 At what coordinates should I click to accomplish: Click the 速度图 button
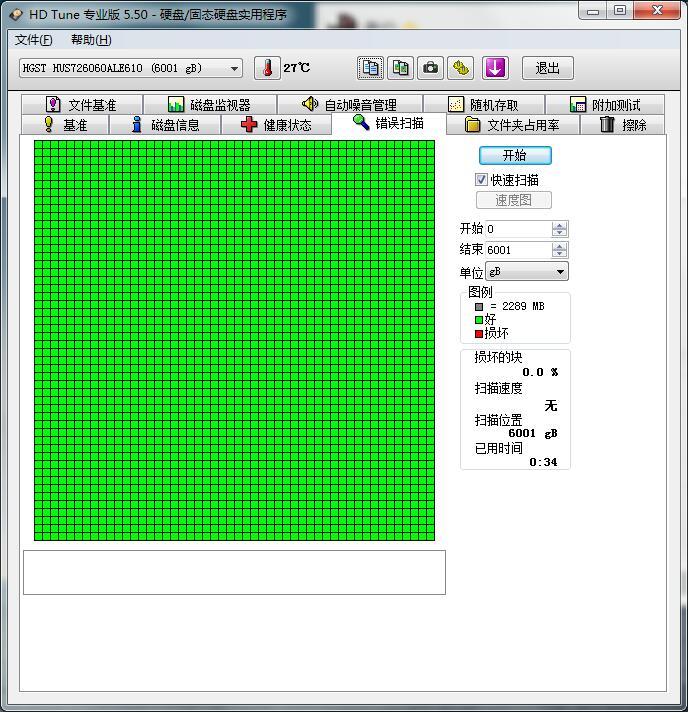(514, 200)
